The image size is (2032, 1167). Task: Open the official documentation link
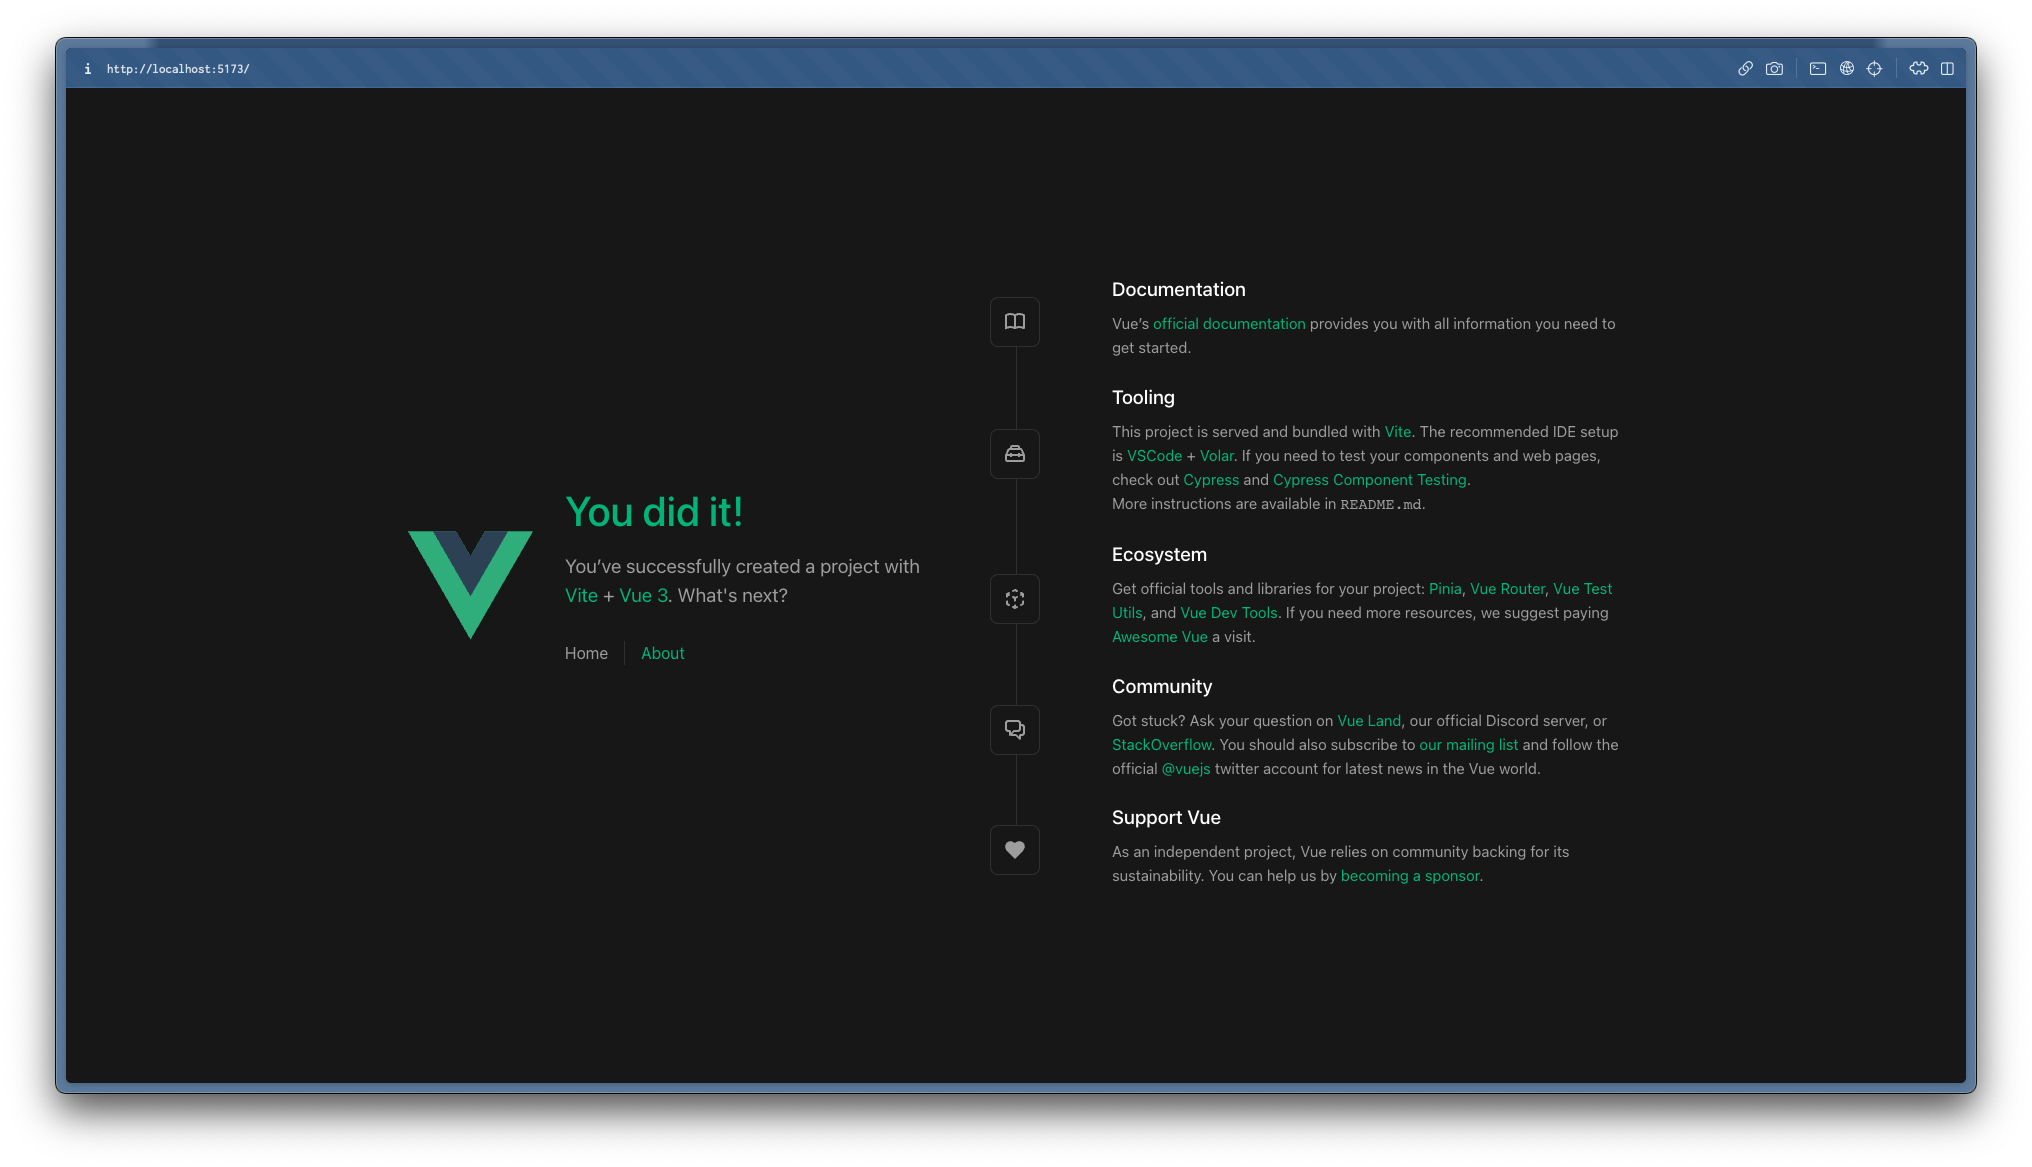click(x=1229, y=324)
